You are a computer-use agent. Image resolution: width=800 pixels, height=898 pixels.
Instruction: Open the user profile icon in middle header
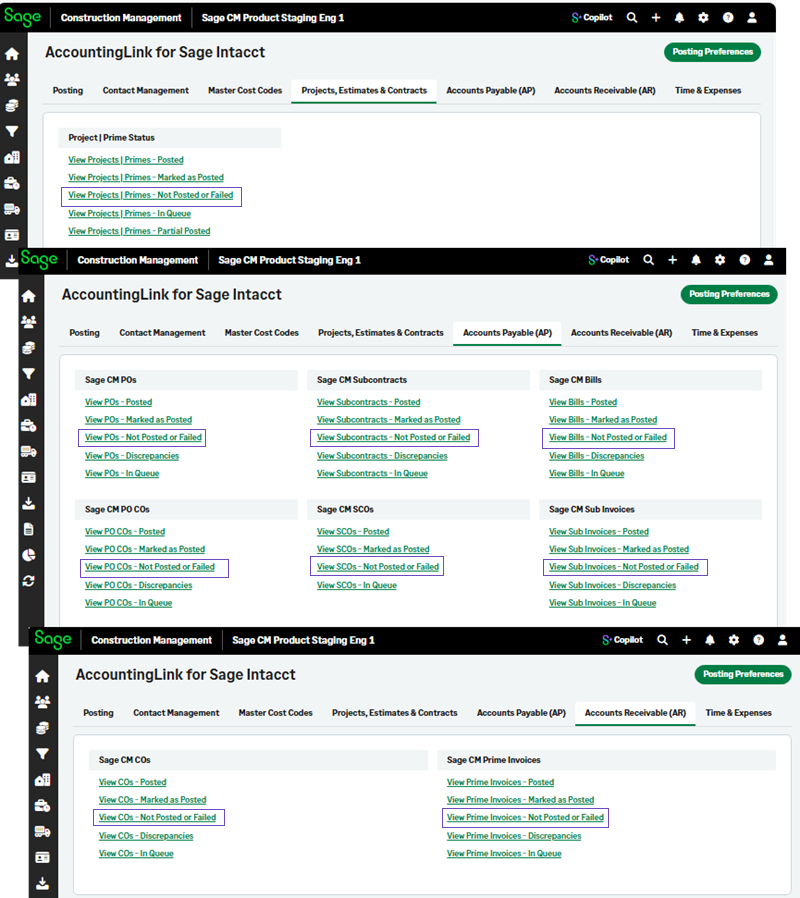click(768, 260)
